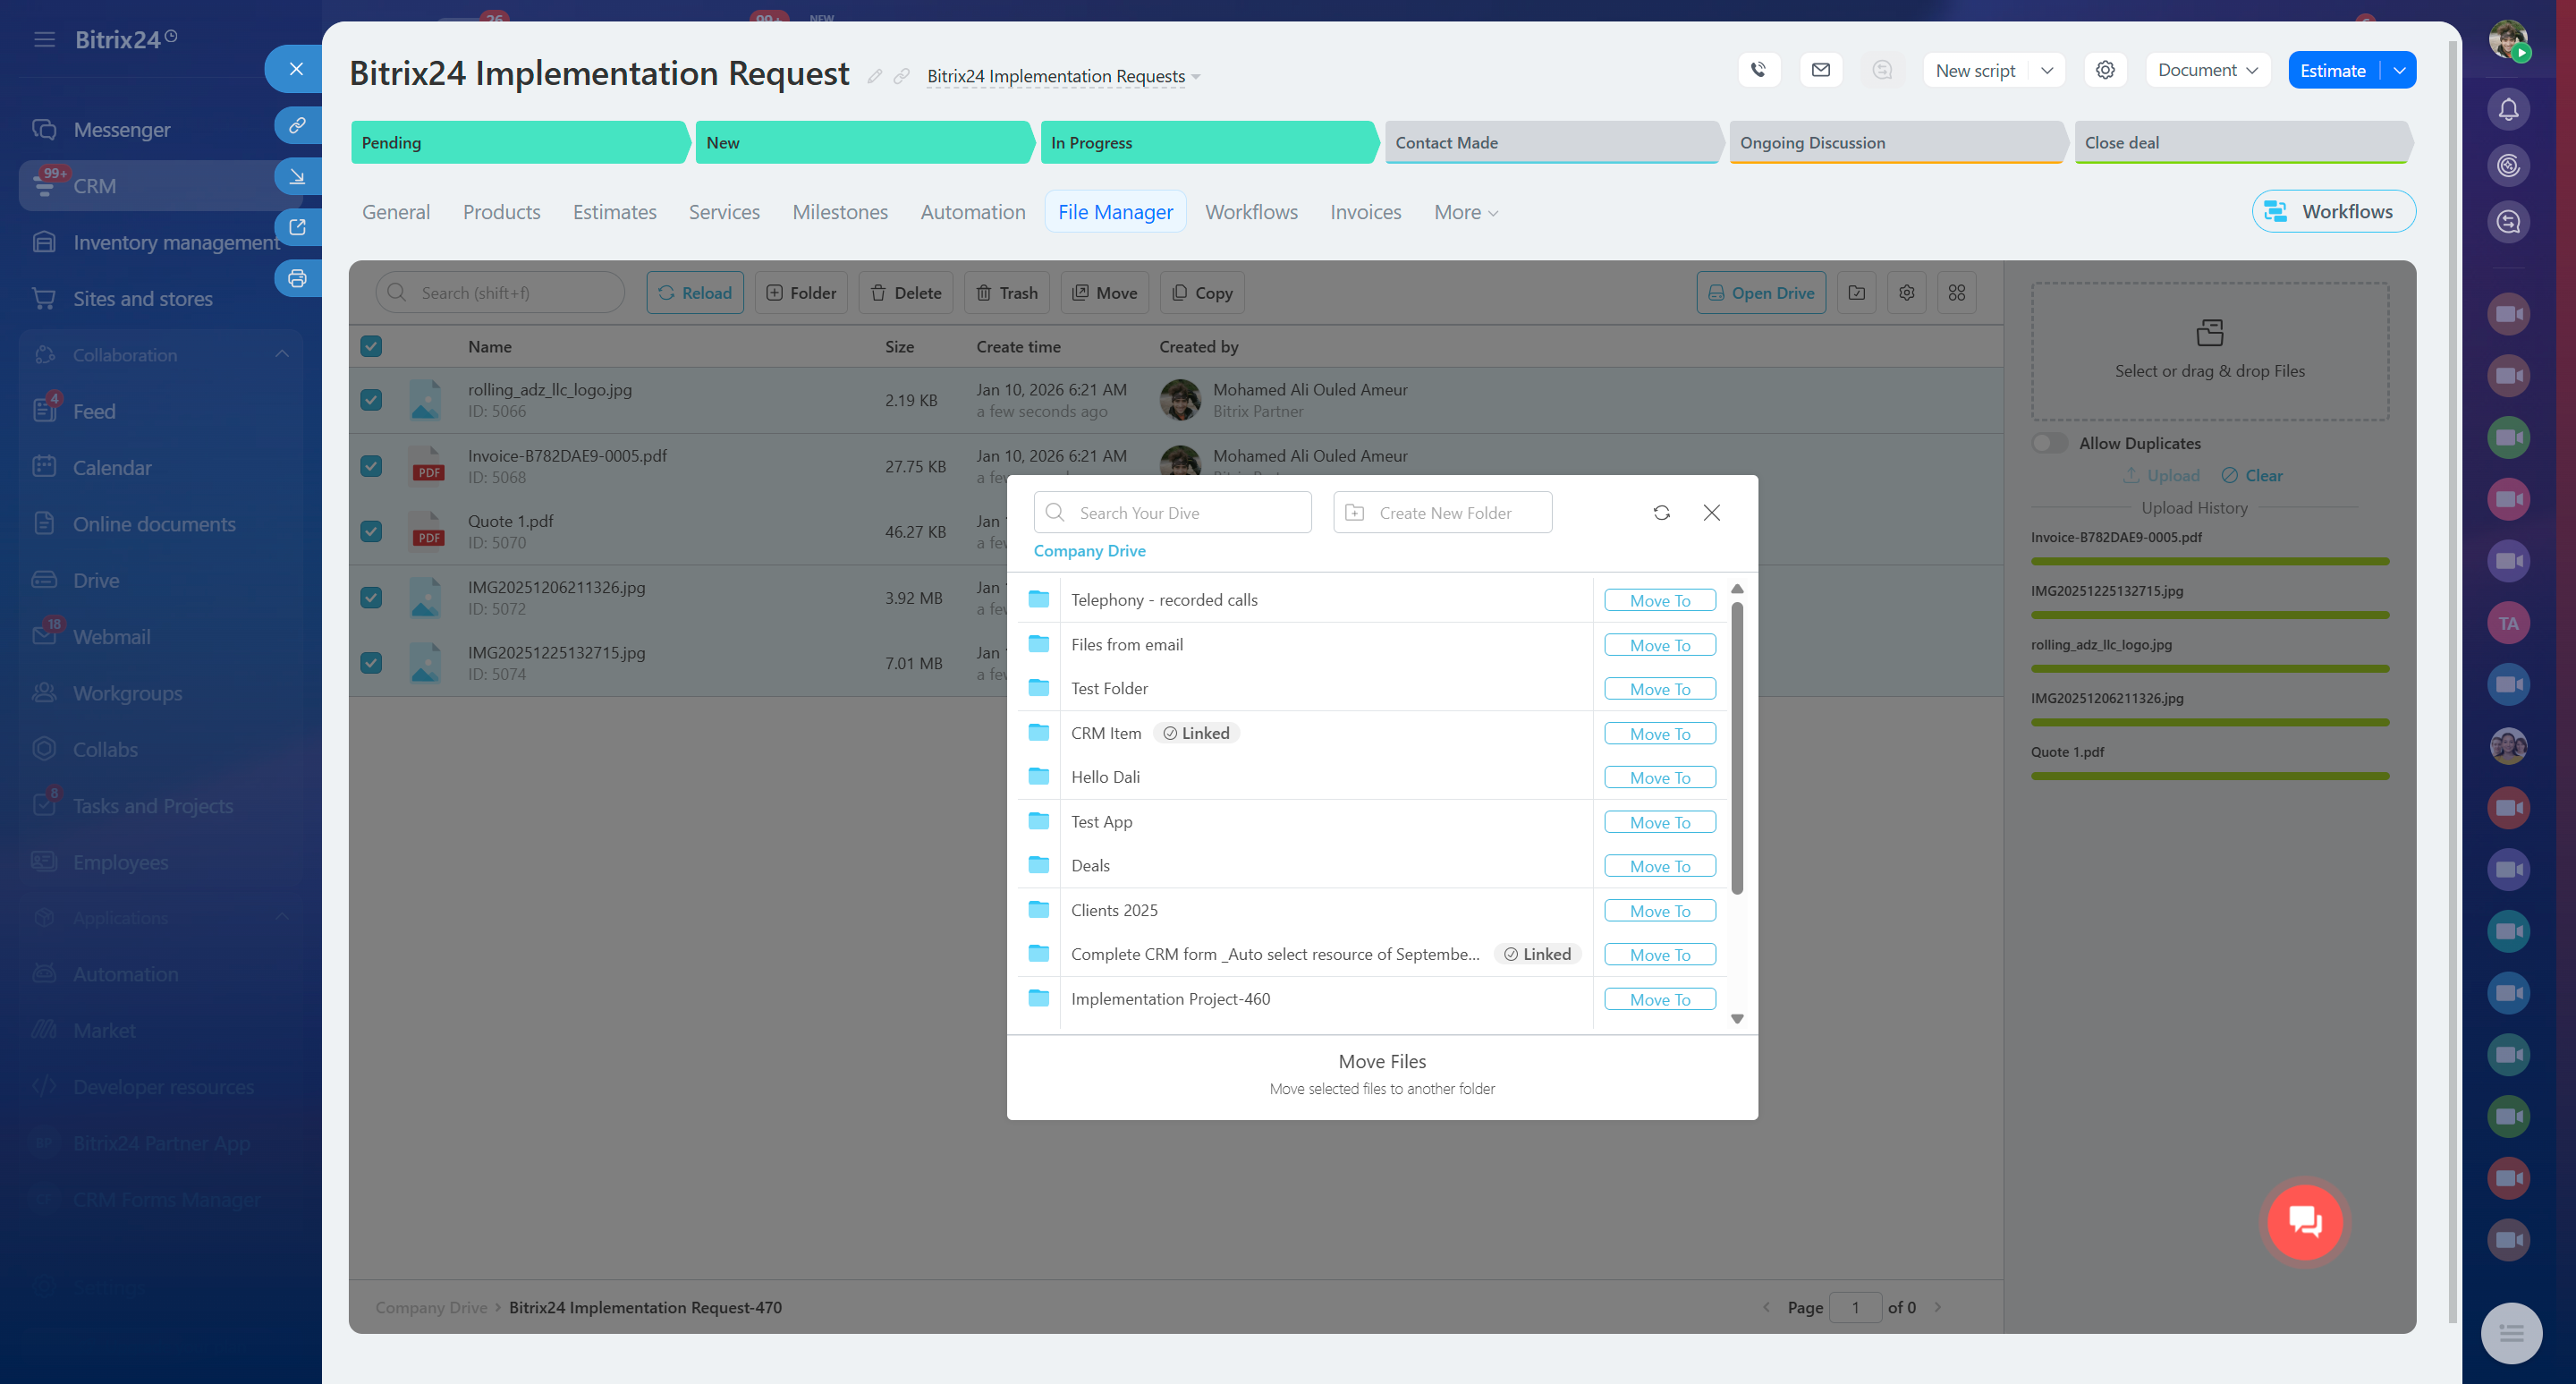This screenshot has height=1384, width=2576.
Task: Open the gear settings icon beside New script
Action: pyautogui.click(x=2105, y=70)
